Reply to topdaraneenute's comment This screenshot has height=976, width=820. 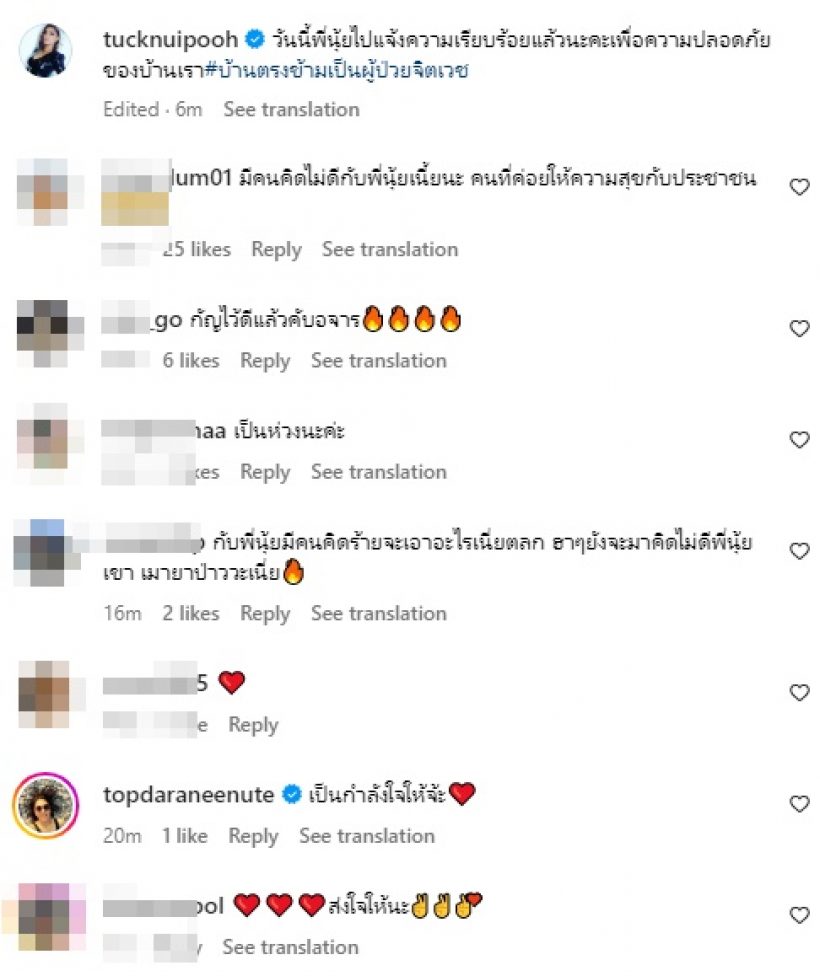point(253,836)
